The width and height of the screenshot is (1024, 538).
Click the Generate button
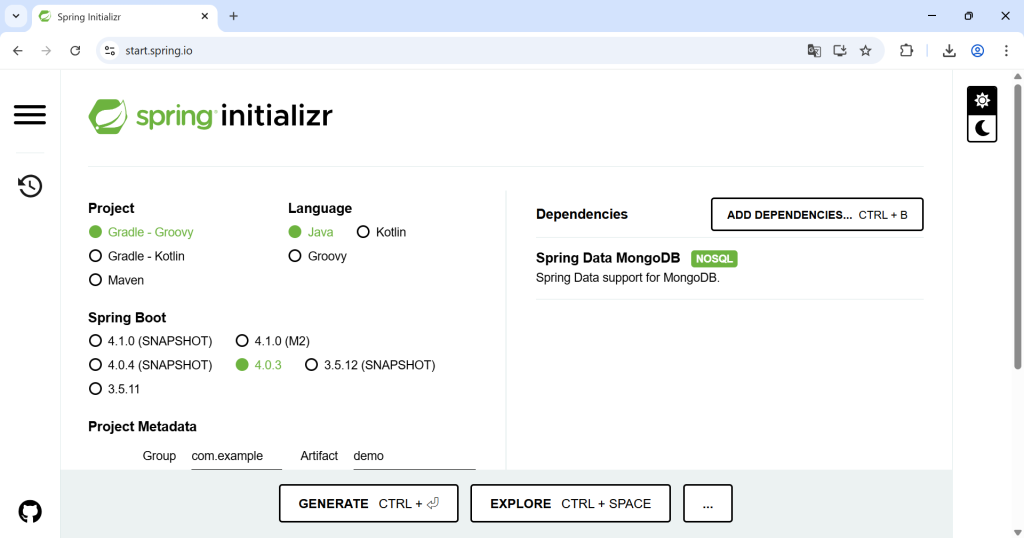tap(368, 504)
